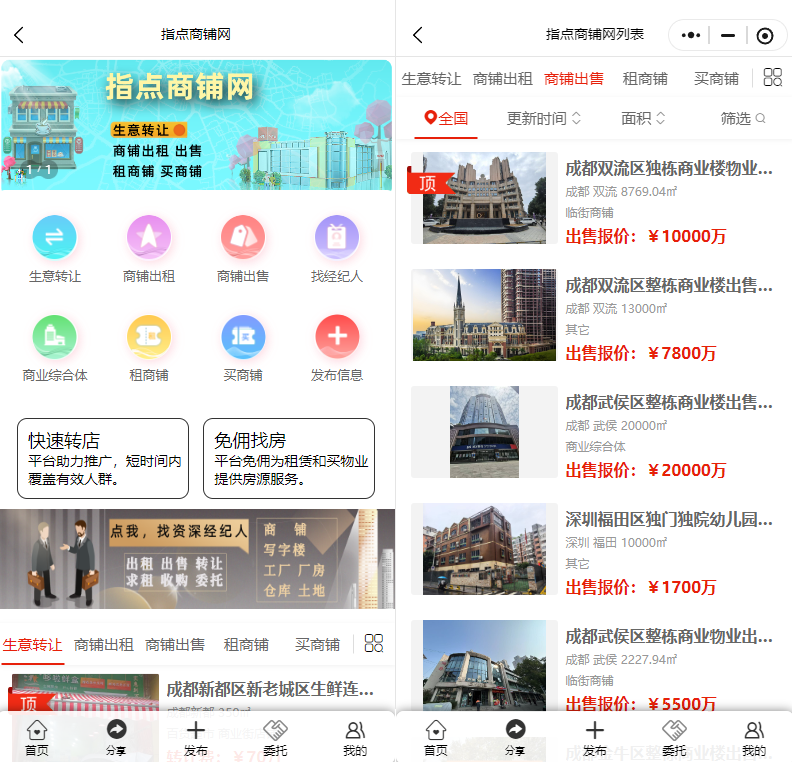Open the 筛选 filter search
792x762 pixels.
tap(742, 118)
